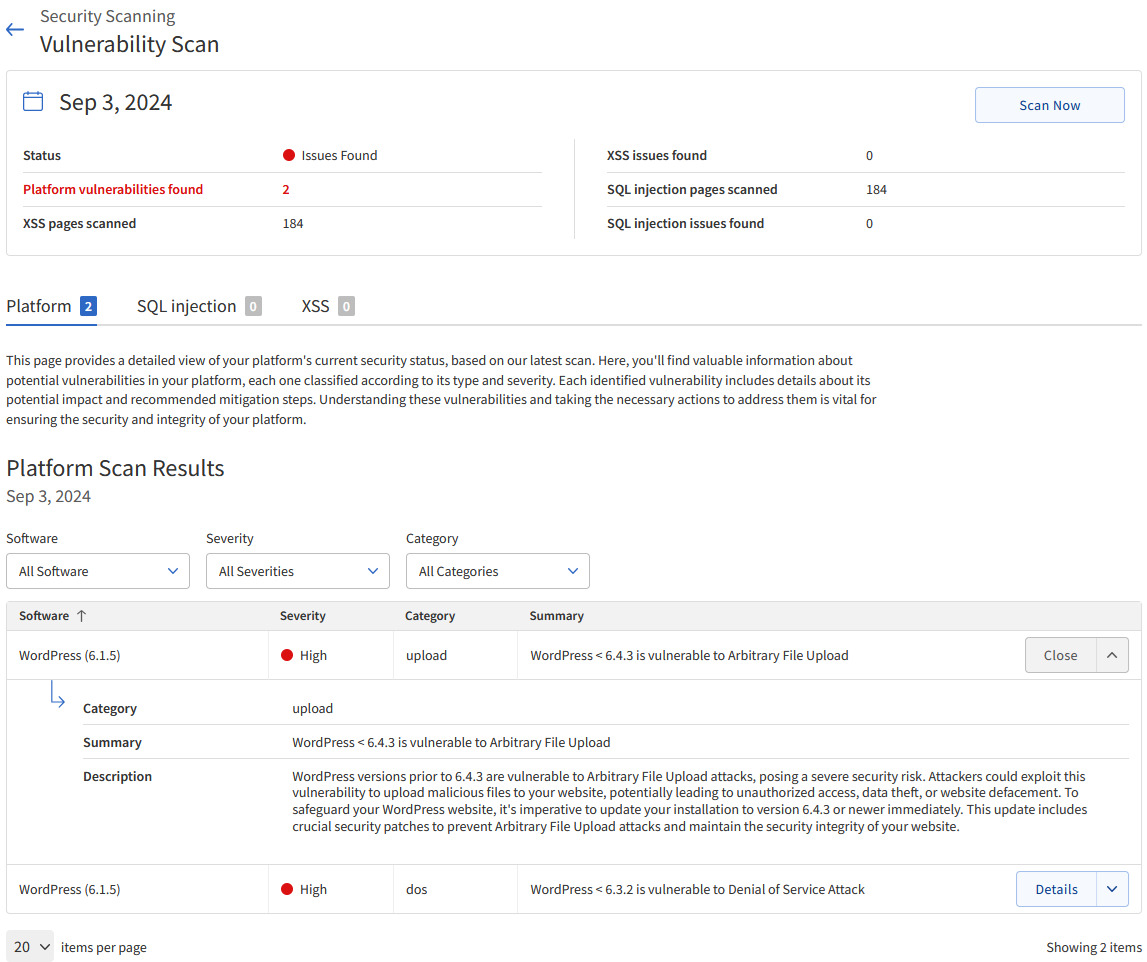Click the red Issues Found status dot

289,156
